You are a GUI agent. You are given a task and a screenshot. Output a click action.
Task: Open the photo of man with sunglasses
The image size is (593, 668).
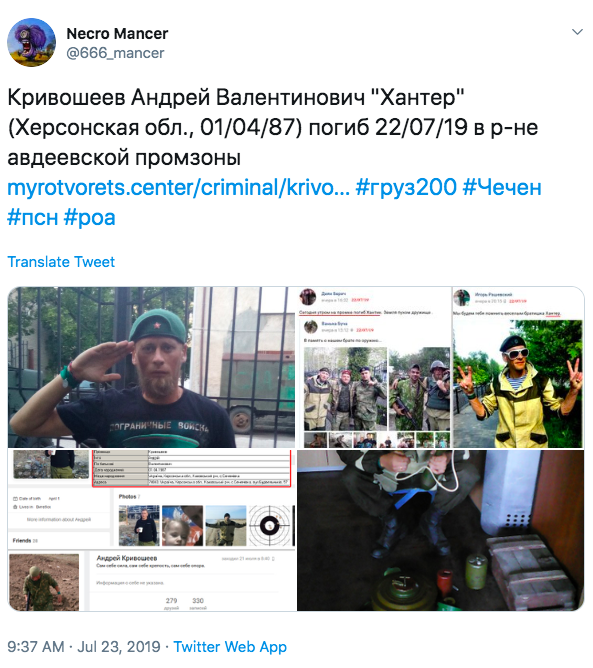click(518, 383)
